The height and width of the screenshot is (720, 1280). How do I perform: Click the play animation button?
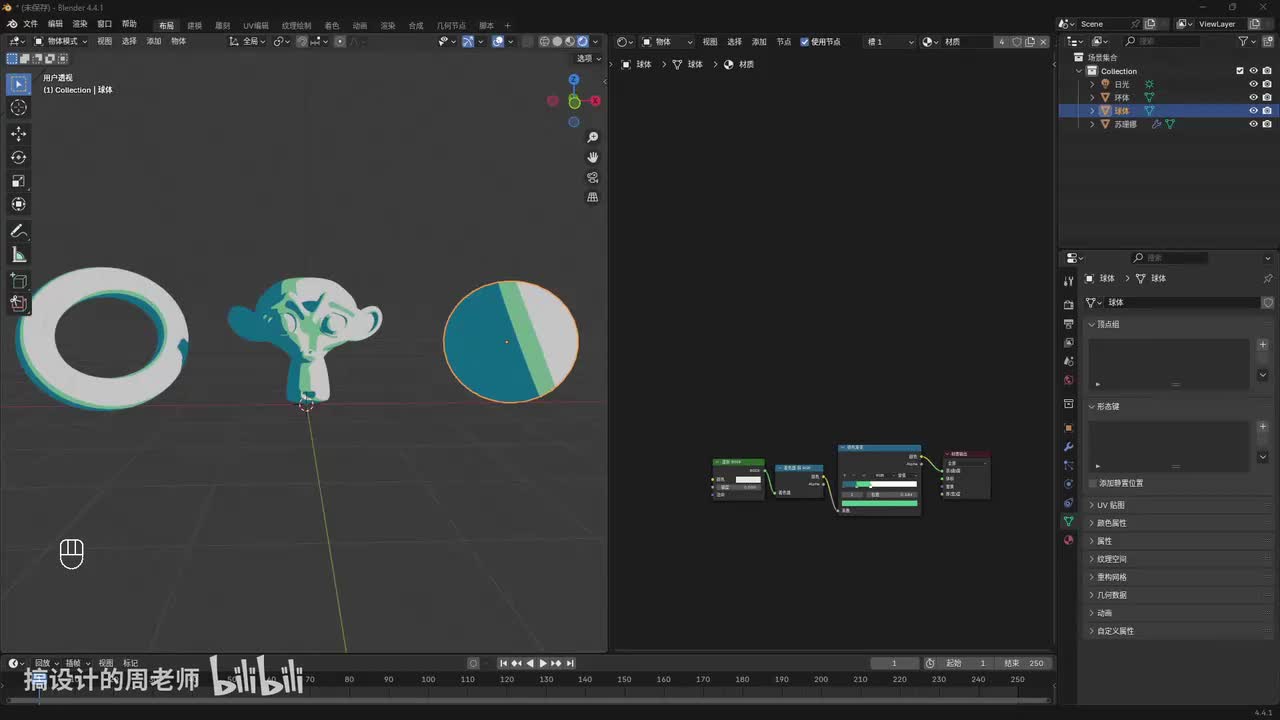543,663
